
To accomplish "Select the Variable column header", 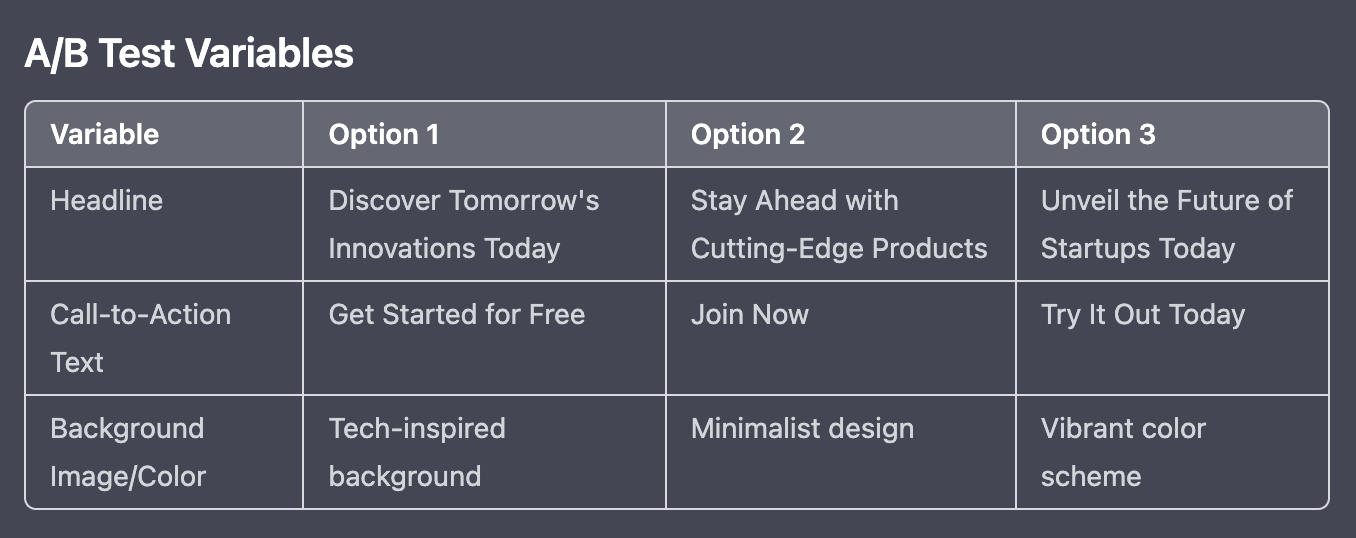I will coord(164,134).
